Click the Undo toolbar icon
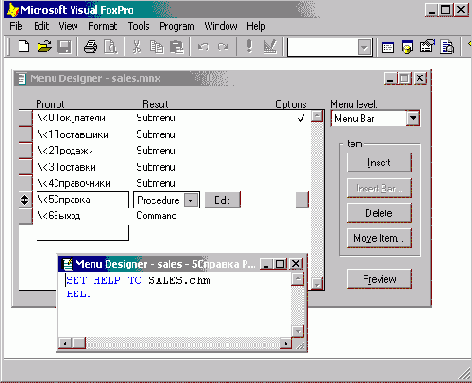 point(203,46)
